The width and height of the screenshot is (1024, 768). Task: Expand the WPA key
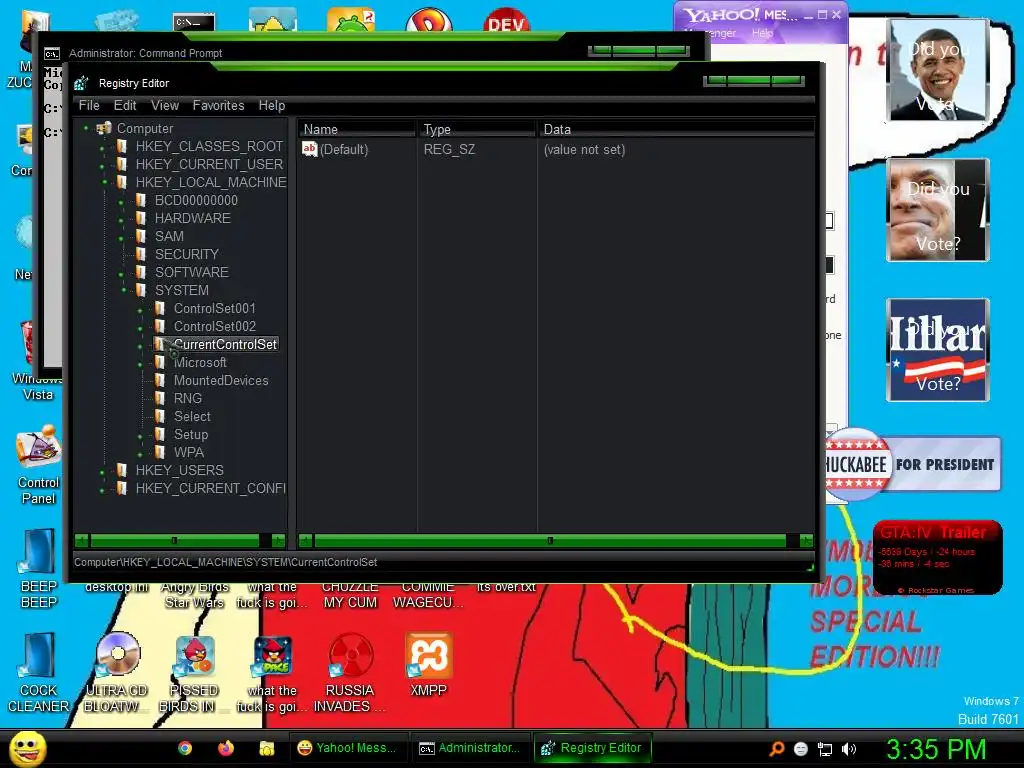(x=140, y=455)
